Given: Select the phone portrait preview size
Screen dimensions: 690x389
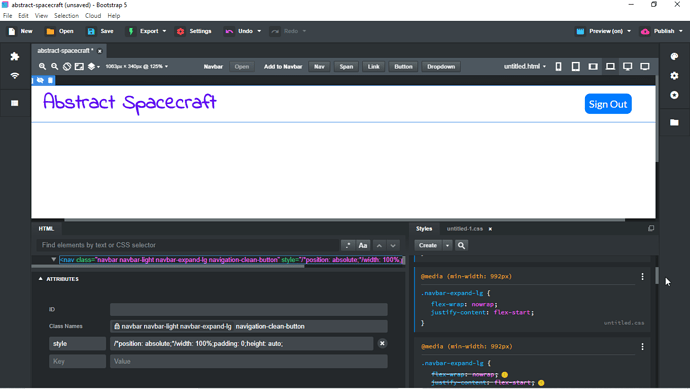Looking at the screenshot, I should (x=558, y=66).
